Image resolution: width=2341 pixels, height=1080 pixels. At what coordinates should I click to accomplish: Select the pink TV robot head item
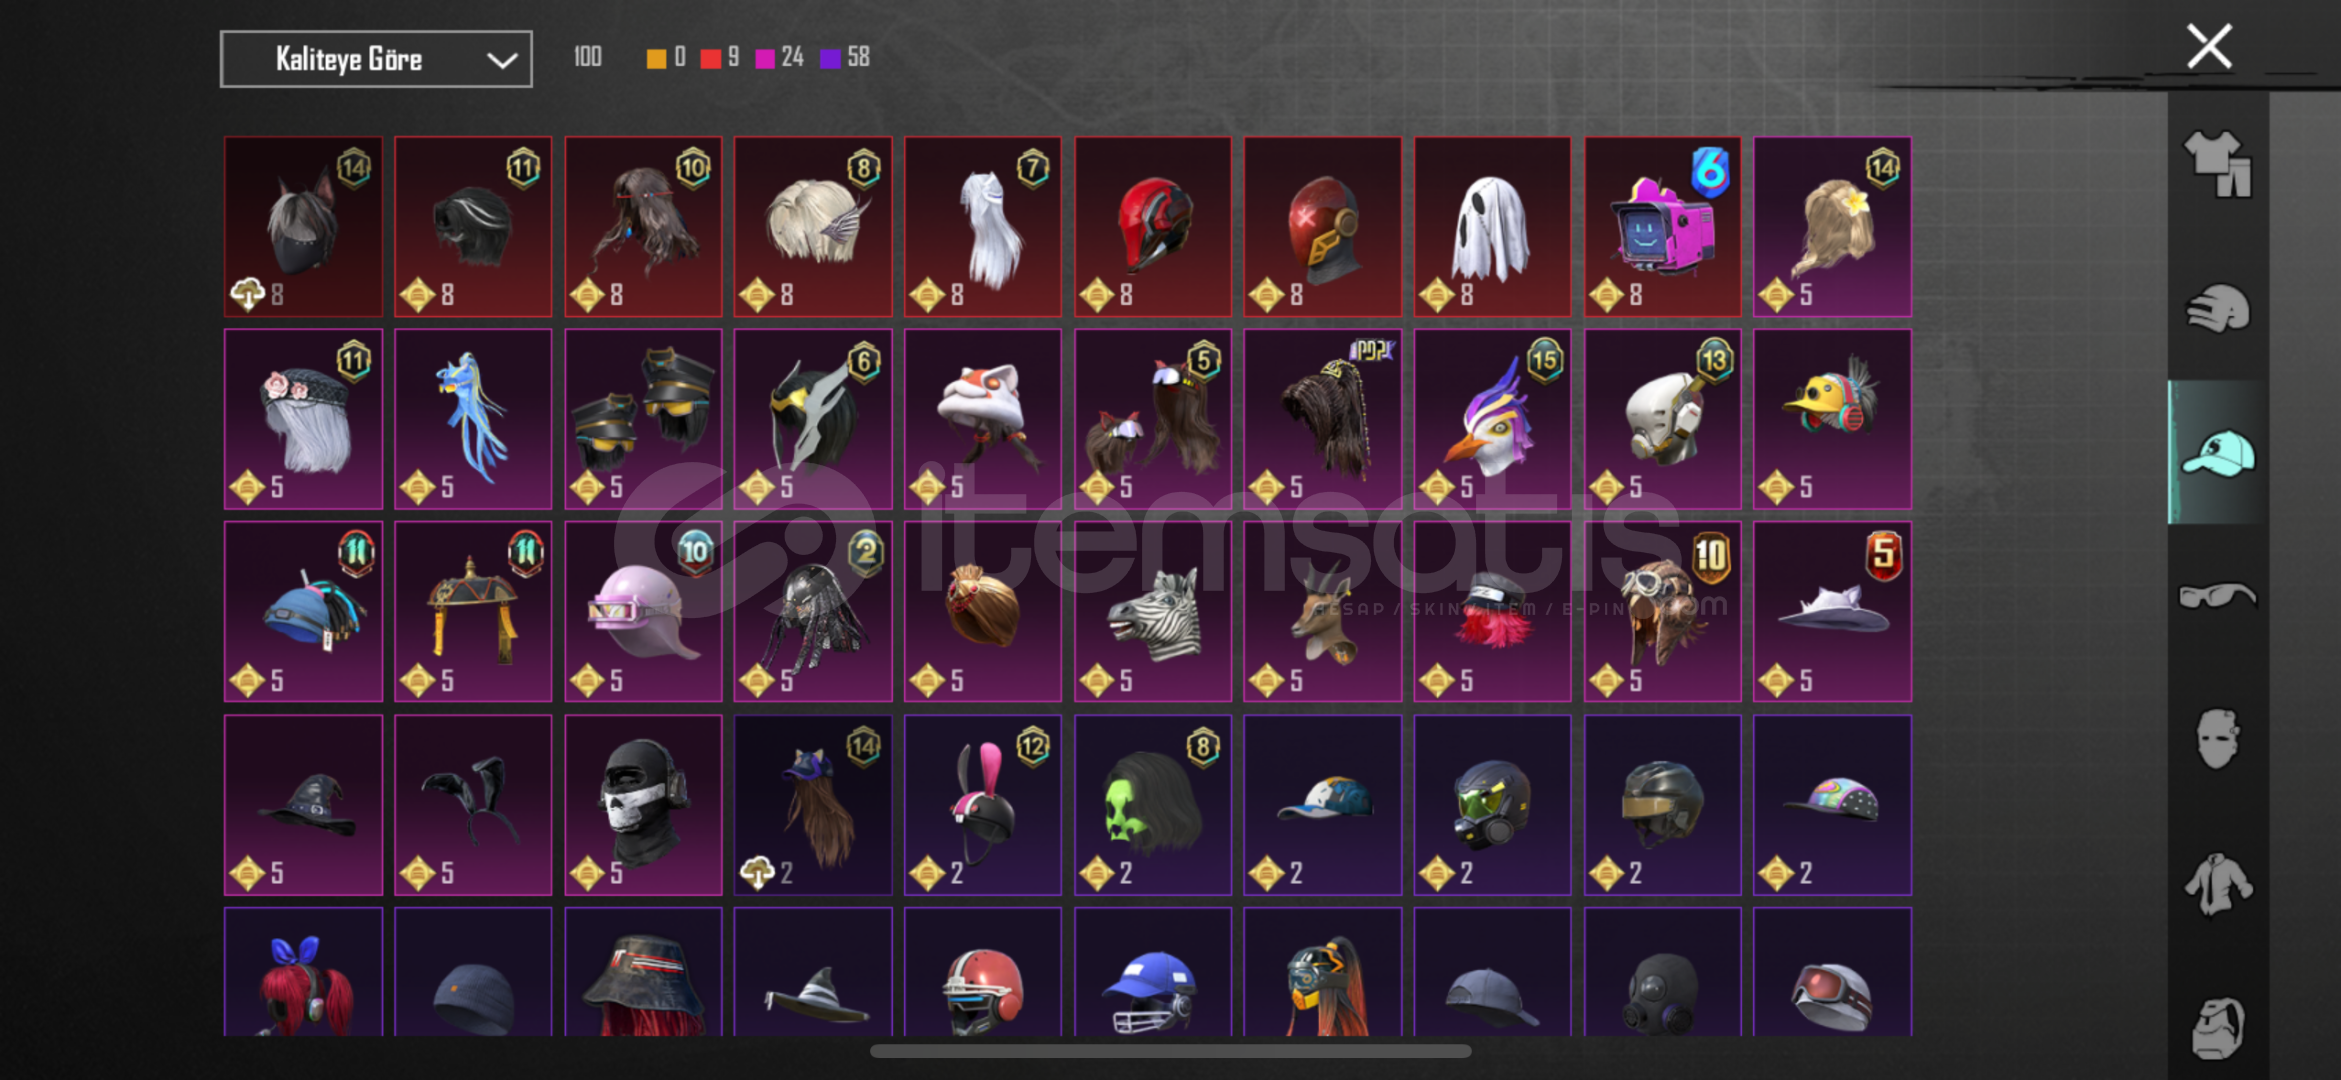tap(1662, 227)
